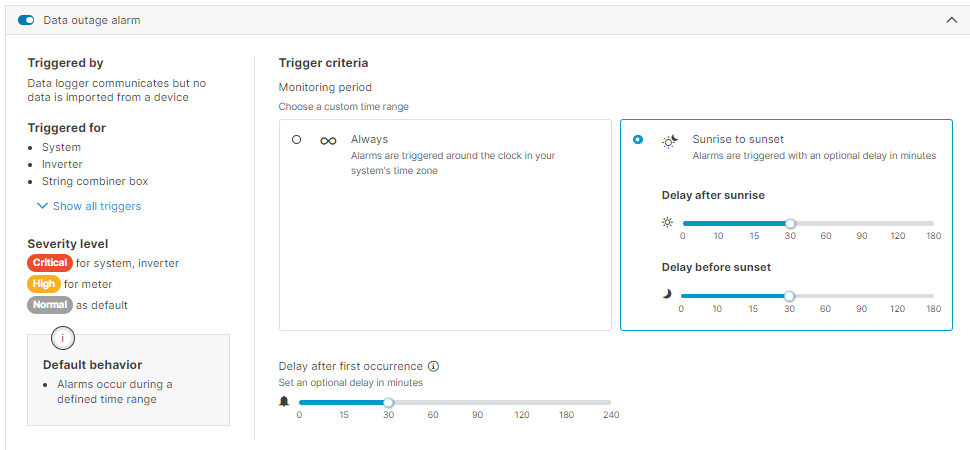The width and height of the screenshot is (970, 450).
Task: Click the Show all triggers link text
Action: [x=97, y=206]
